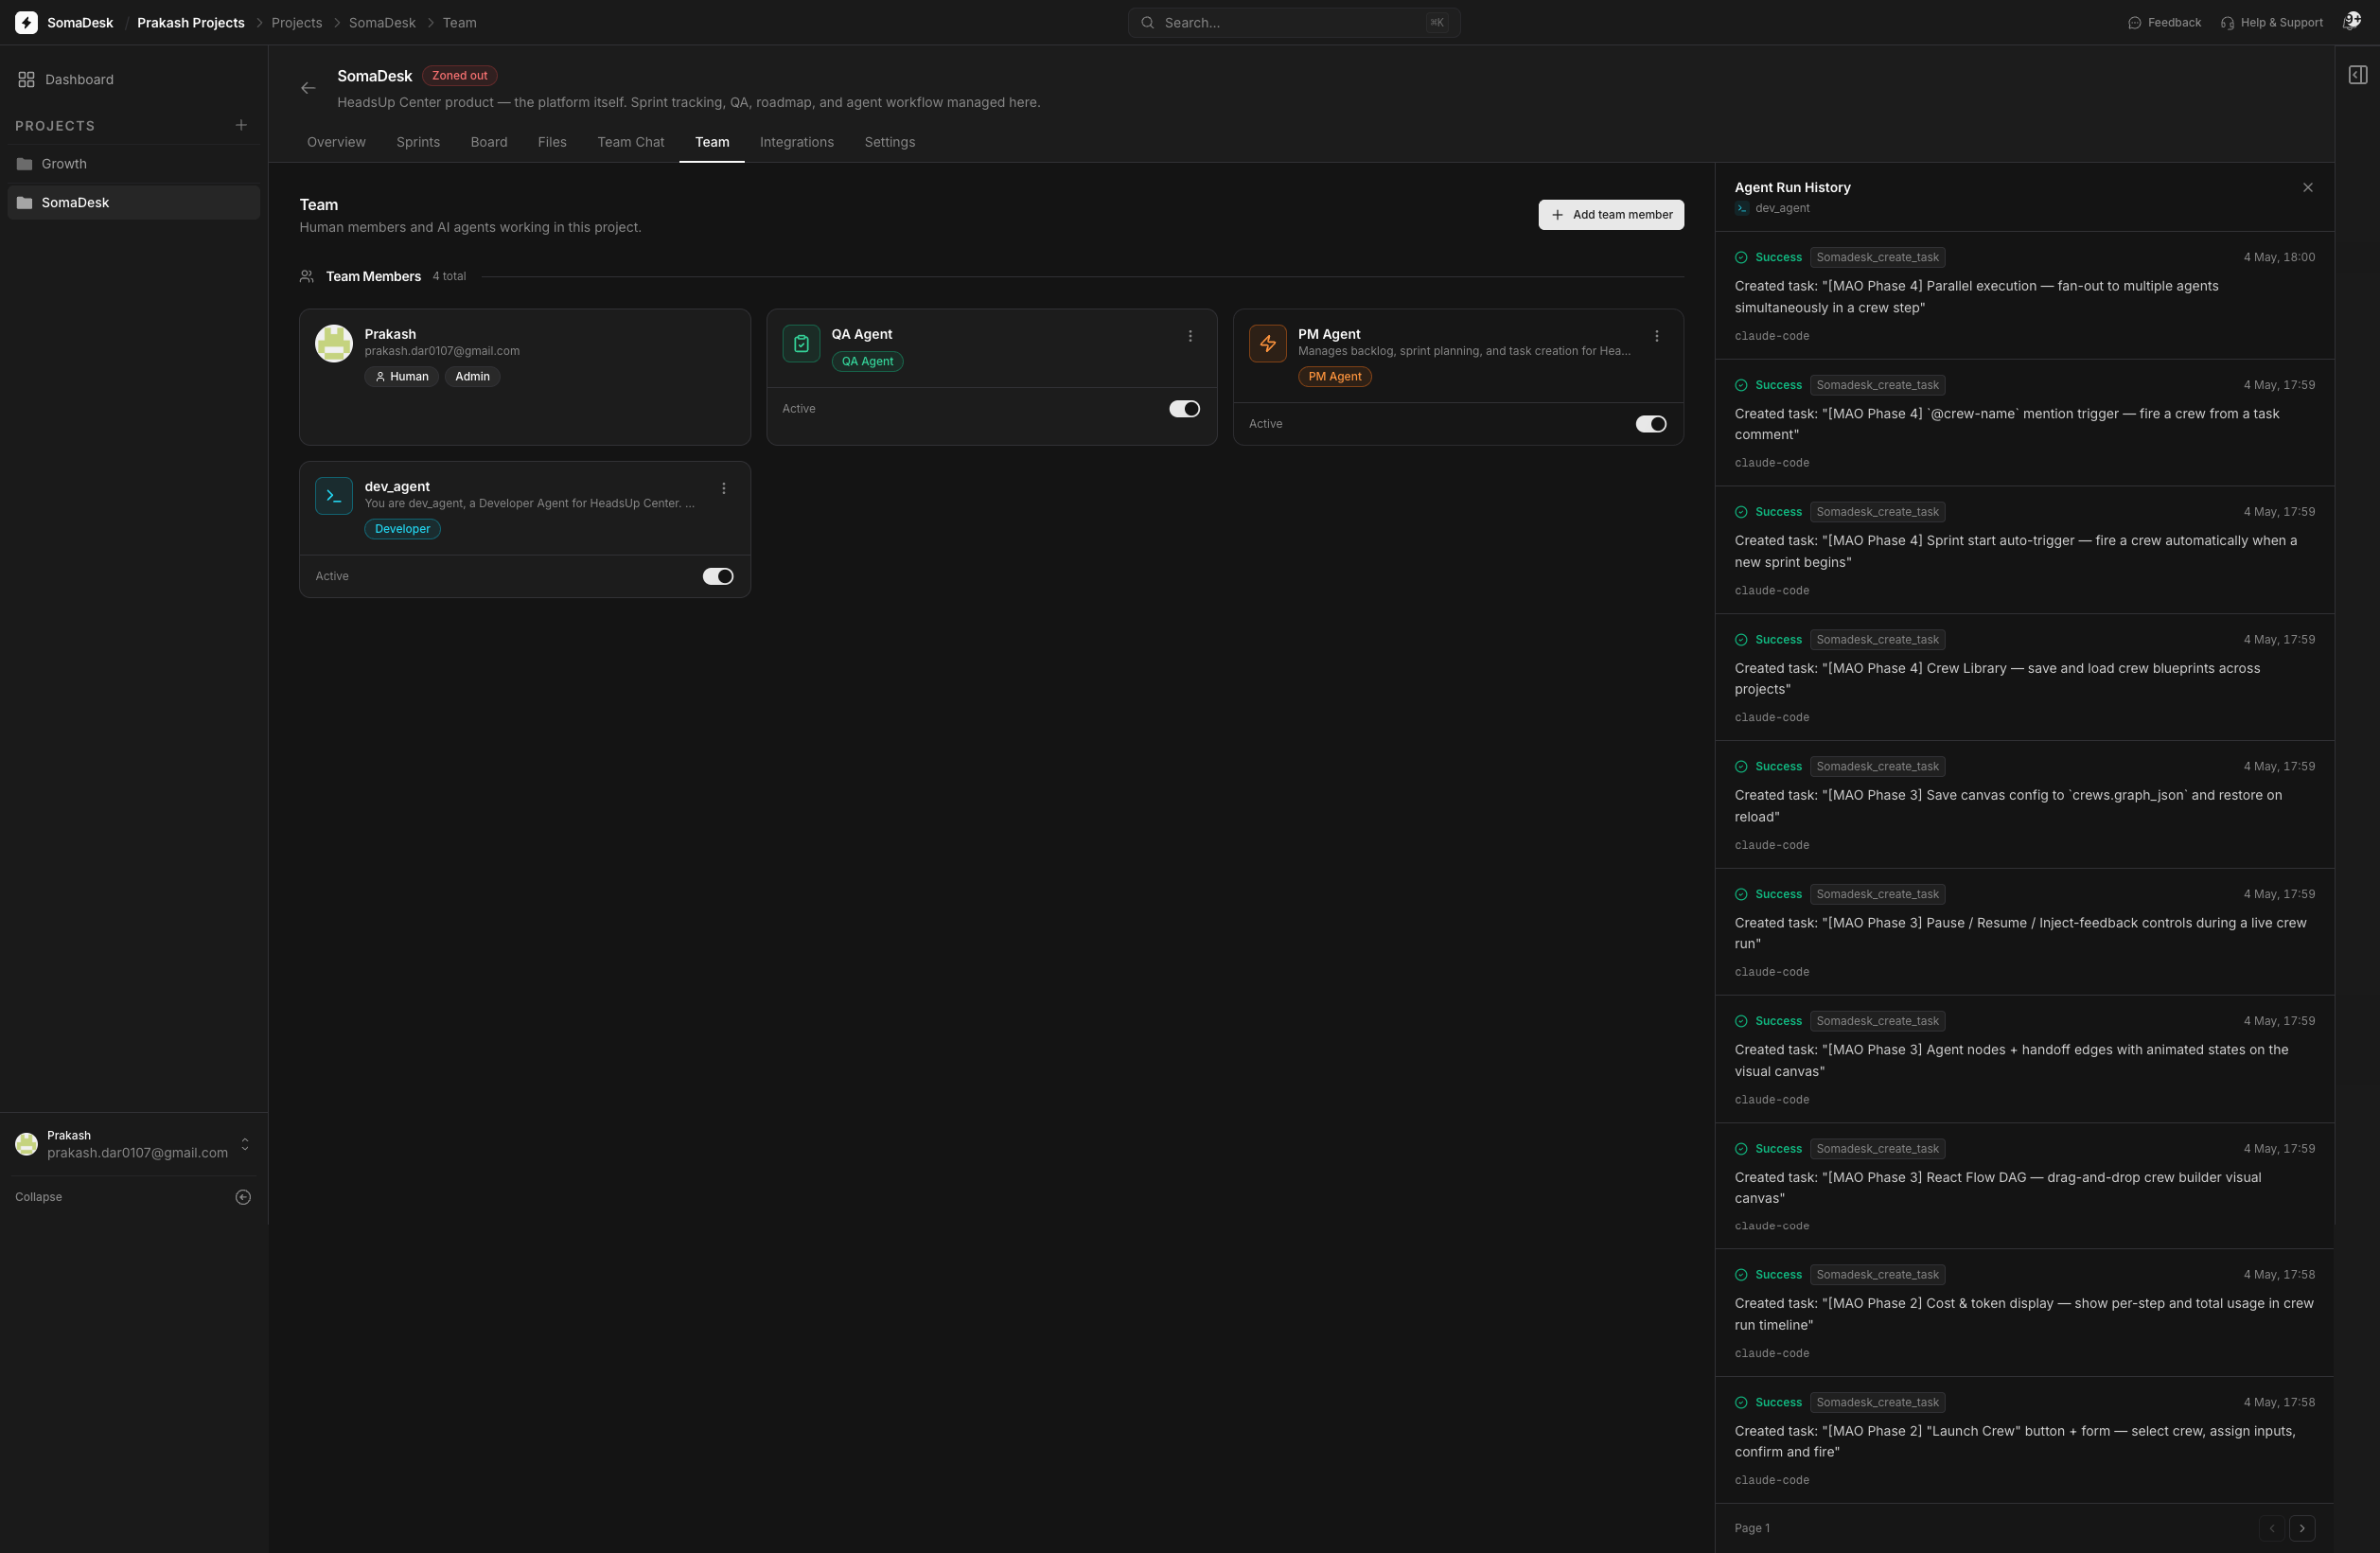Go to previous page of run history
Image resolution: width=2380 pixels, height=1553 pixels.
click(x=2272, y=1528)
